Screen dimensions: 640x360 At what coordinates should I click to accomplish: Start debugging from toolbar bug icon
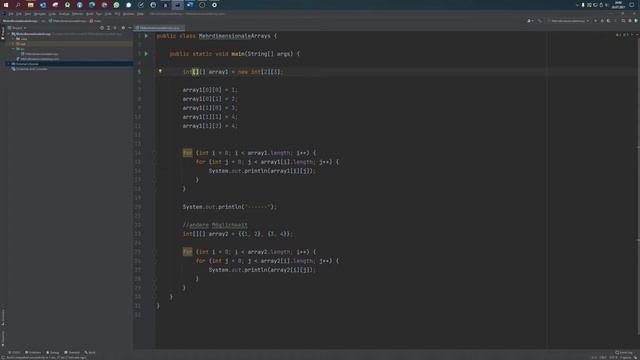602,20
